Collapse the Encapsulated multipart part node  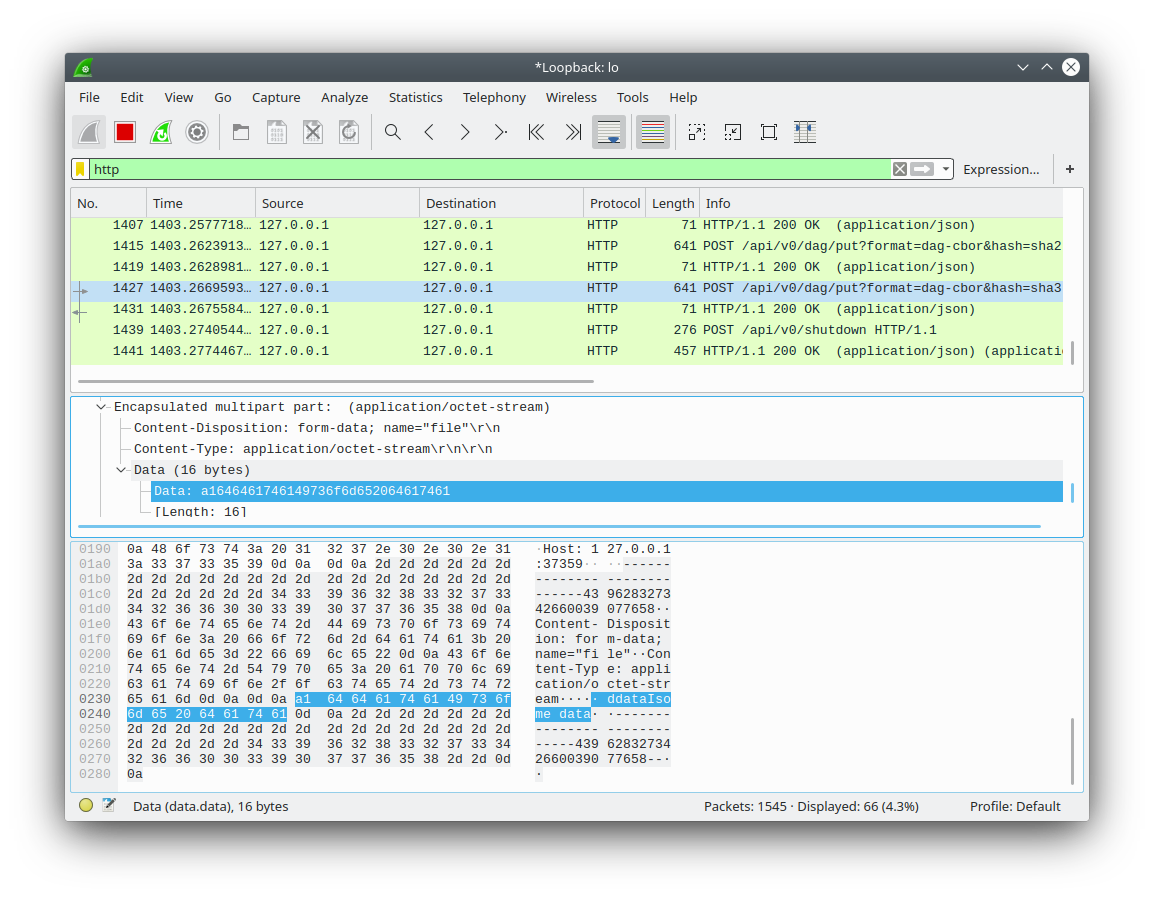100,406
